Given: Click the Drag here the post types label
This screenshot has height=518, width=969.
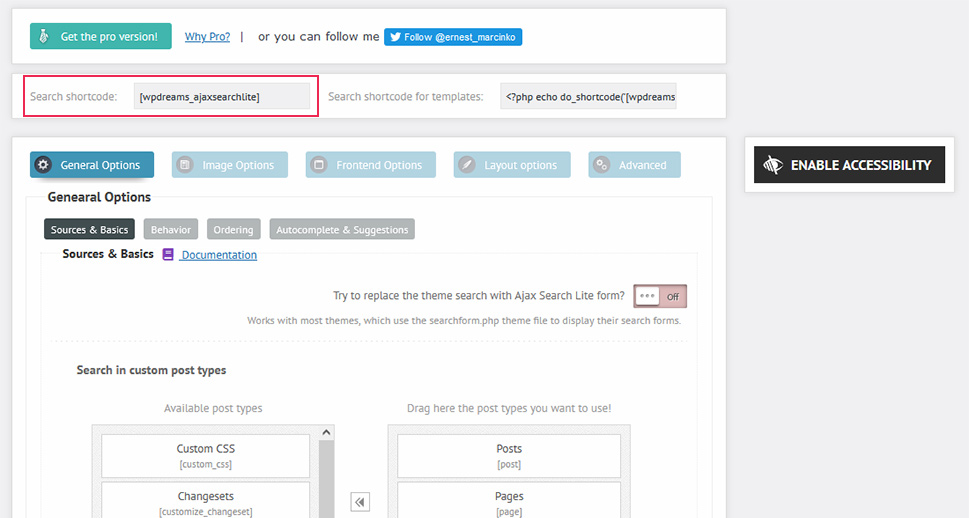Looking at the screenshot, I should pos(509,408).
